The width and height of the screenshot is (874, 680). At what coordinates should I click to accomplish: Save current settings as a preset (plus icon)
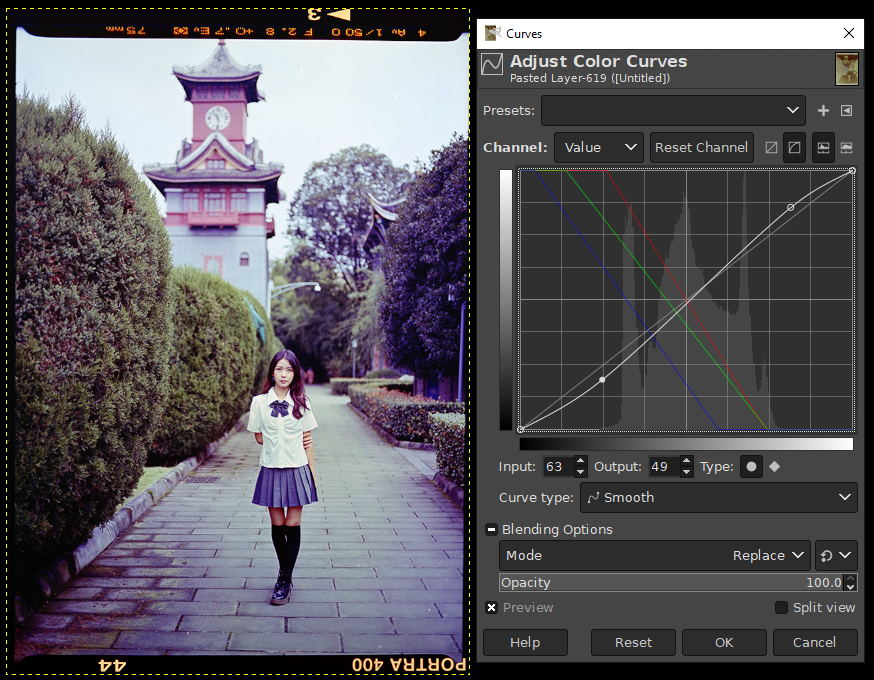click(823, 111)
